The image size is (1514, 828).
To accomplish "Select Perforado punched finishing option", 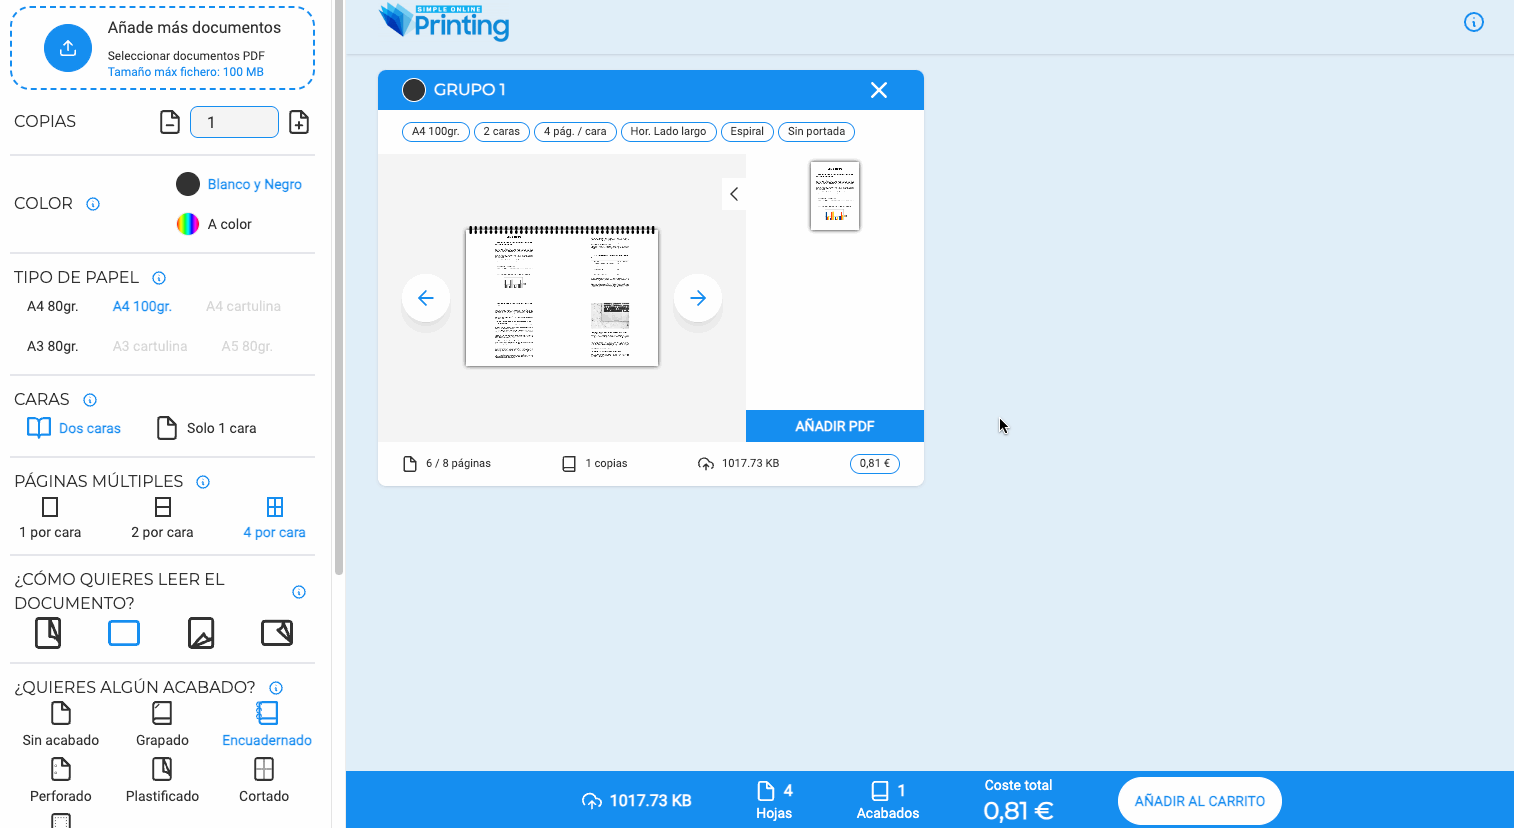I will 61,780.
